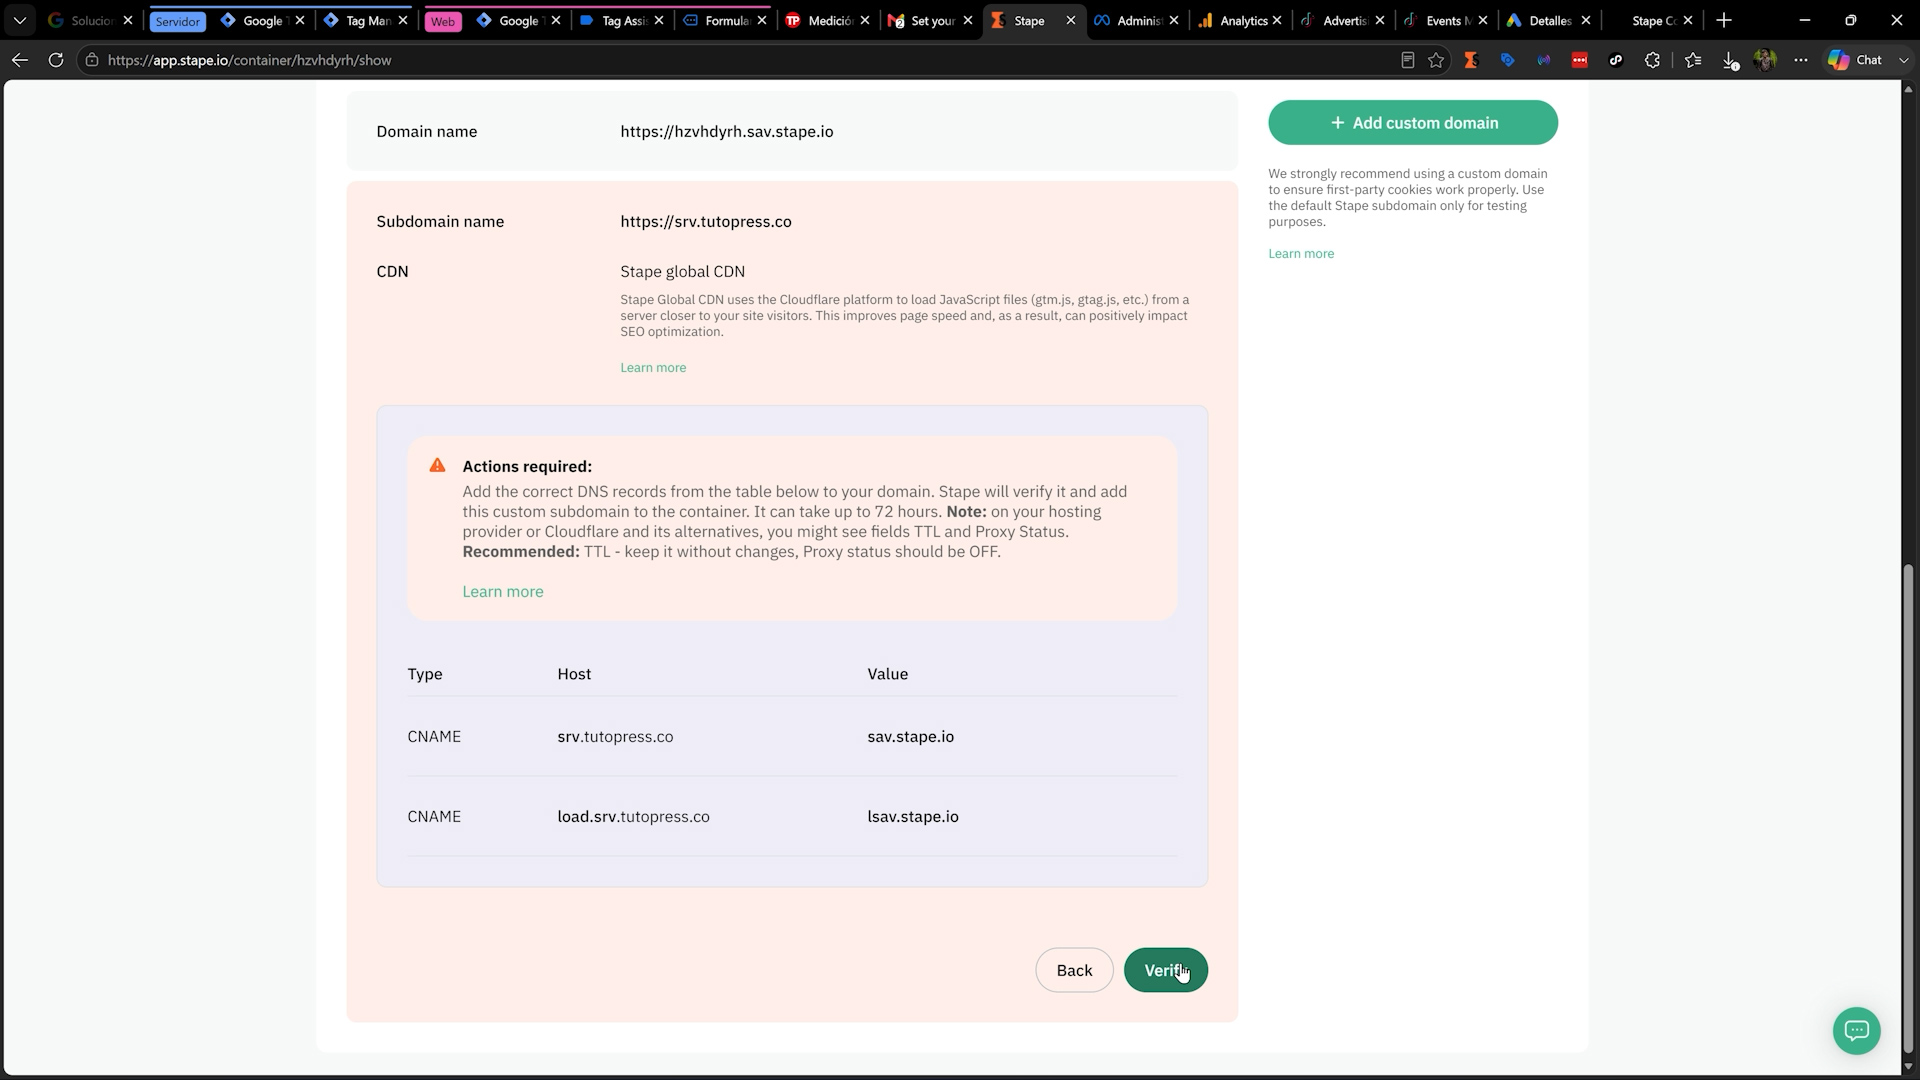
Task: Go back to previous page
Action: [x=20, y=60]
